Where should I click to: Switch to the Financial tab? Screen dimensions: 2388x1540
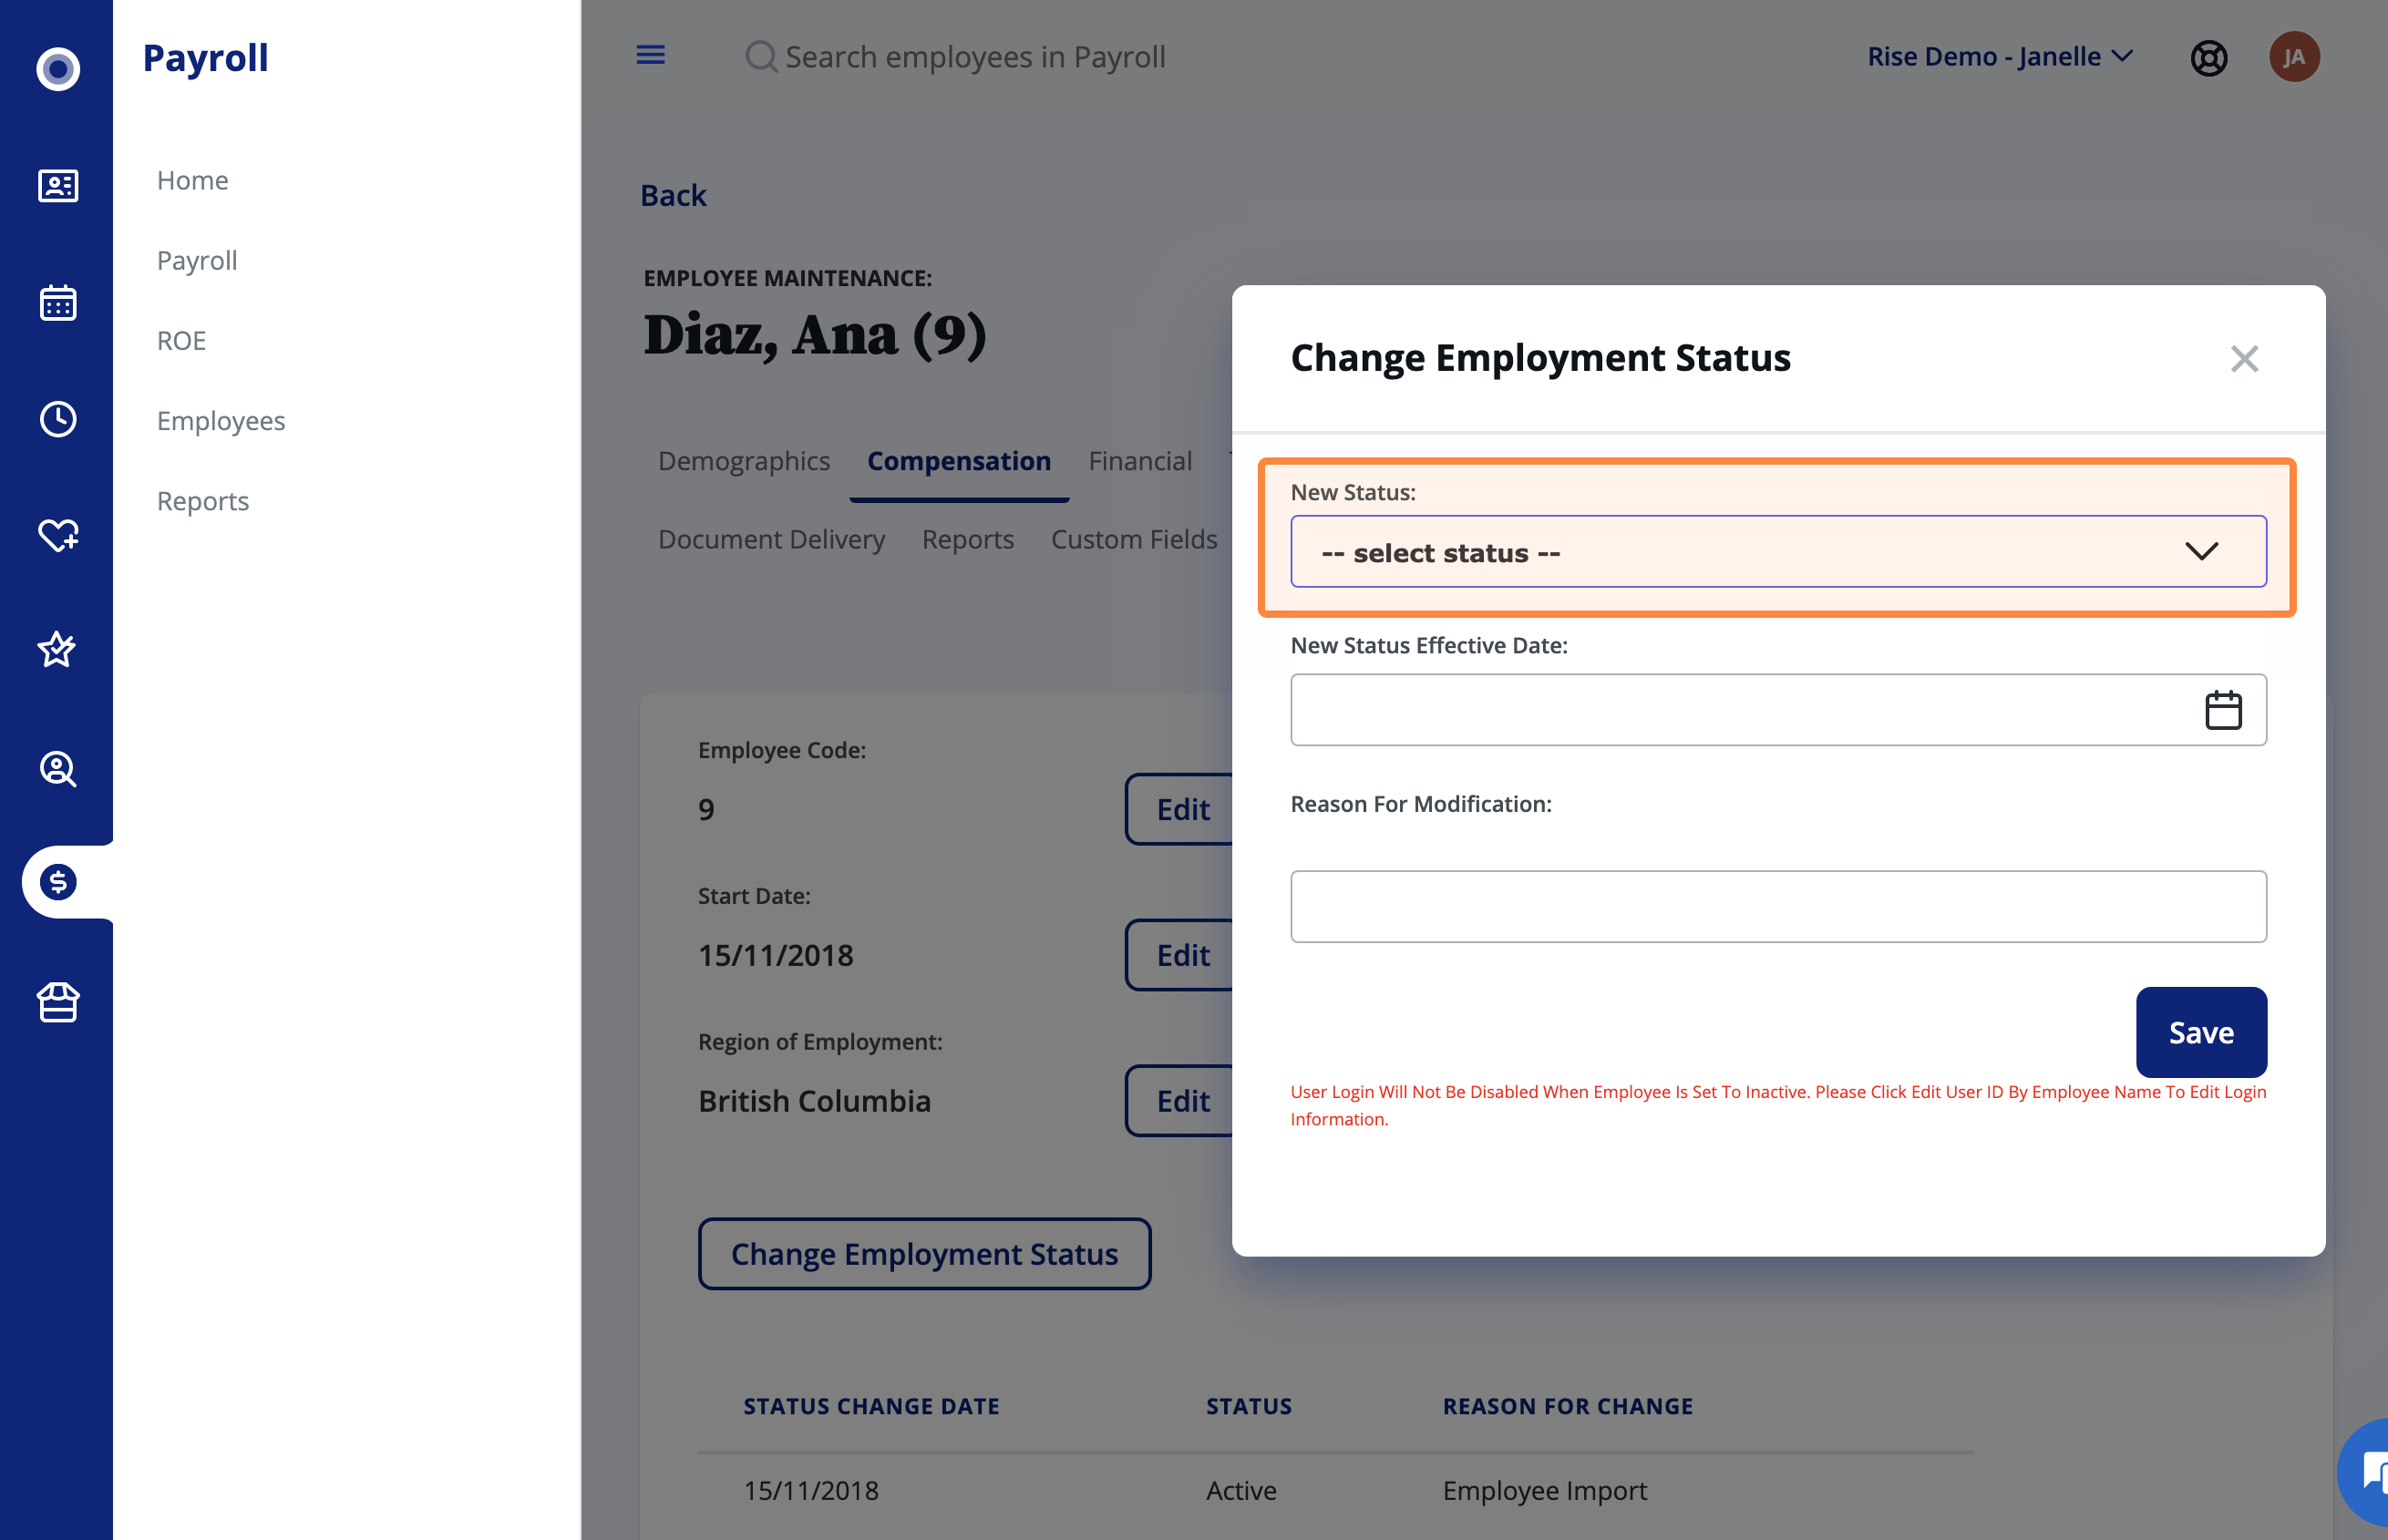(1140, 461)
